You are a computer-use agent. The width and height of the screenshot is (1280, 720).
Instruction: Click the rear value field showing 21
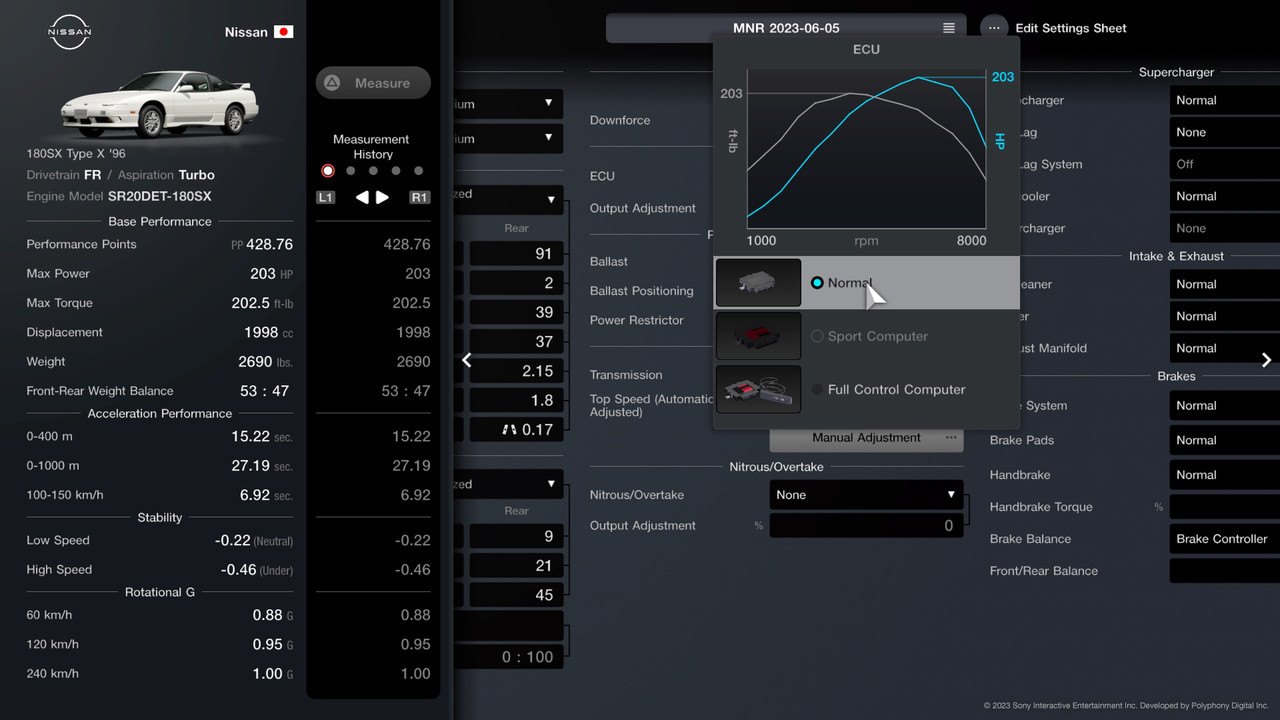516,566
